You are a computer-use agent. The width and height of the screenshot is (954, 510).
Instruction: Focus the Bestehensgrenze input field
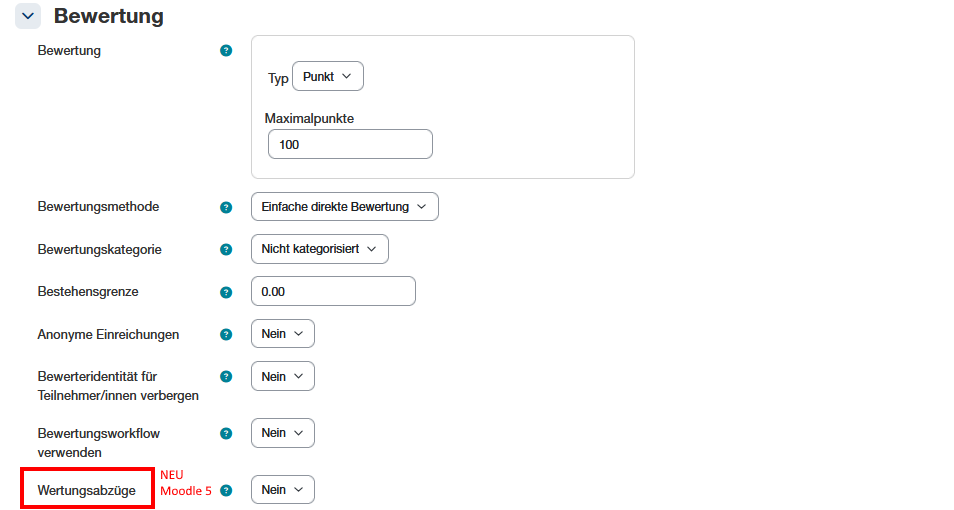pos(333,291)
